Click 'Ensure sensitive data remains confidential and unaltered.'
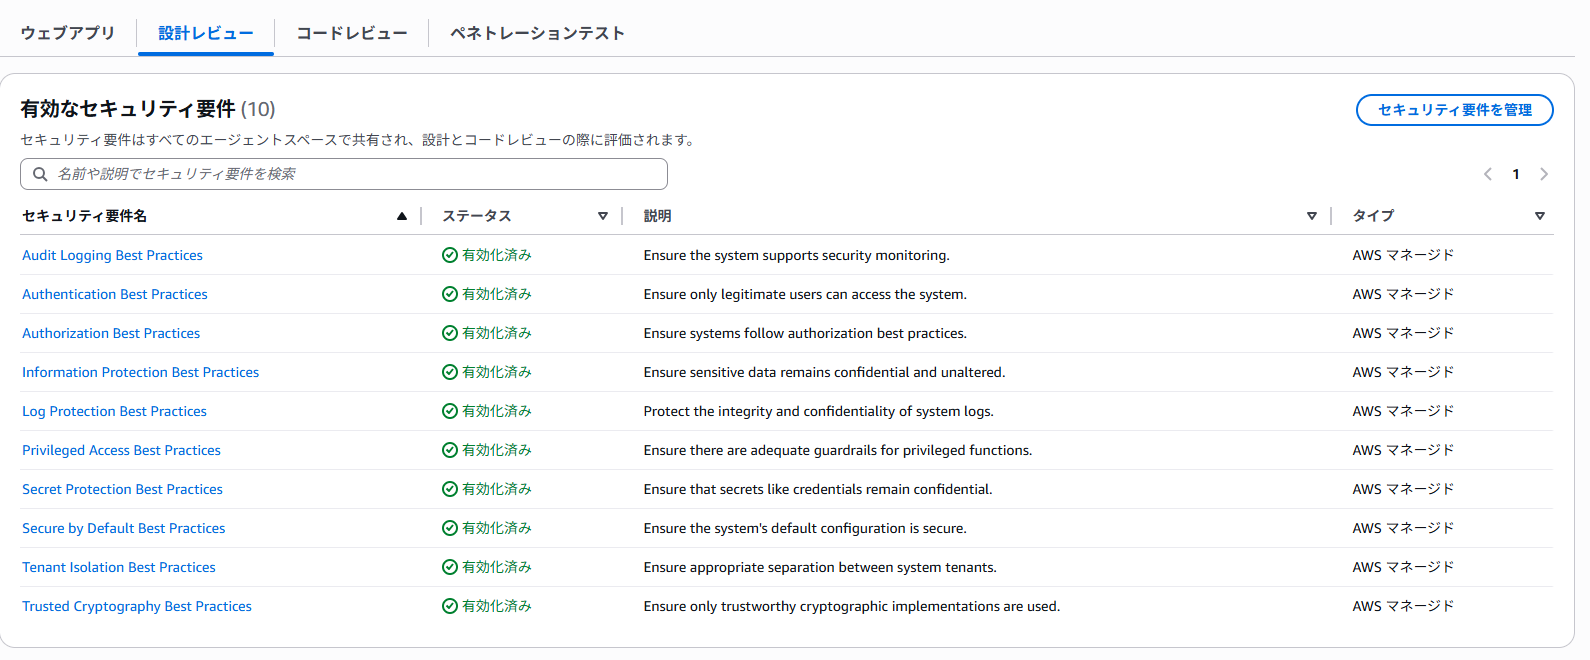Screen dimensions: 1590x660 pos(824,372)
